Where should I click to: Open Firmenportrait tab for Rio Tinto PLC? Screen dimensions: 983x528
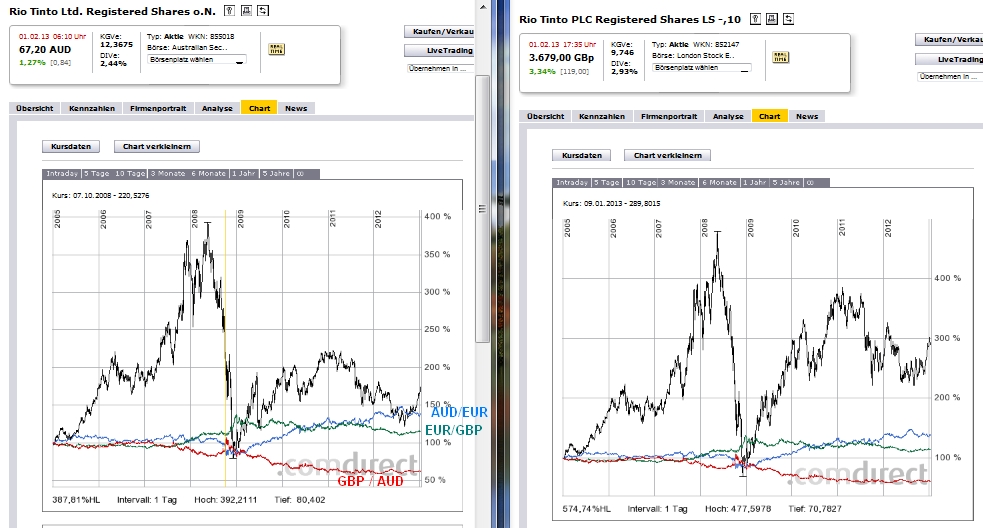[x=669, y=117]
